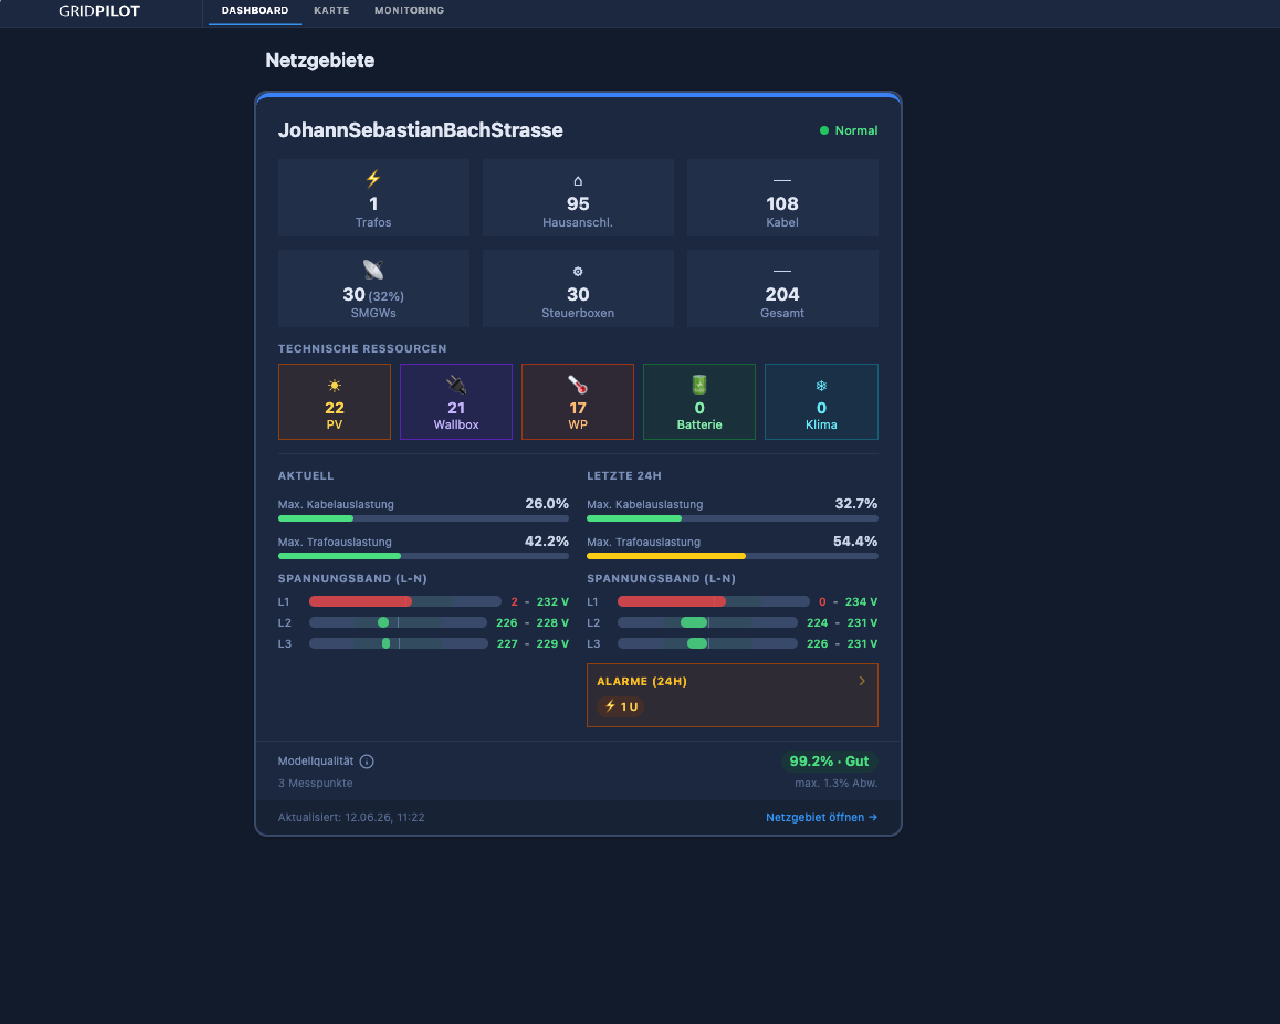The height and width of the screenshot is (1024, 1280).
Task: Select the thermometer WP resource tile
Action: 578,402
